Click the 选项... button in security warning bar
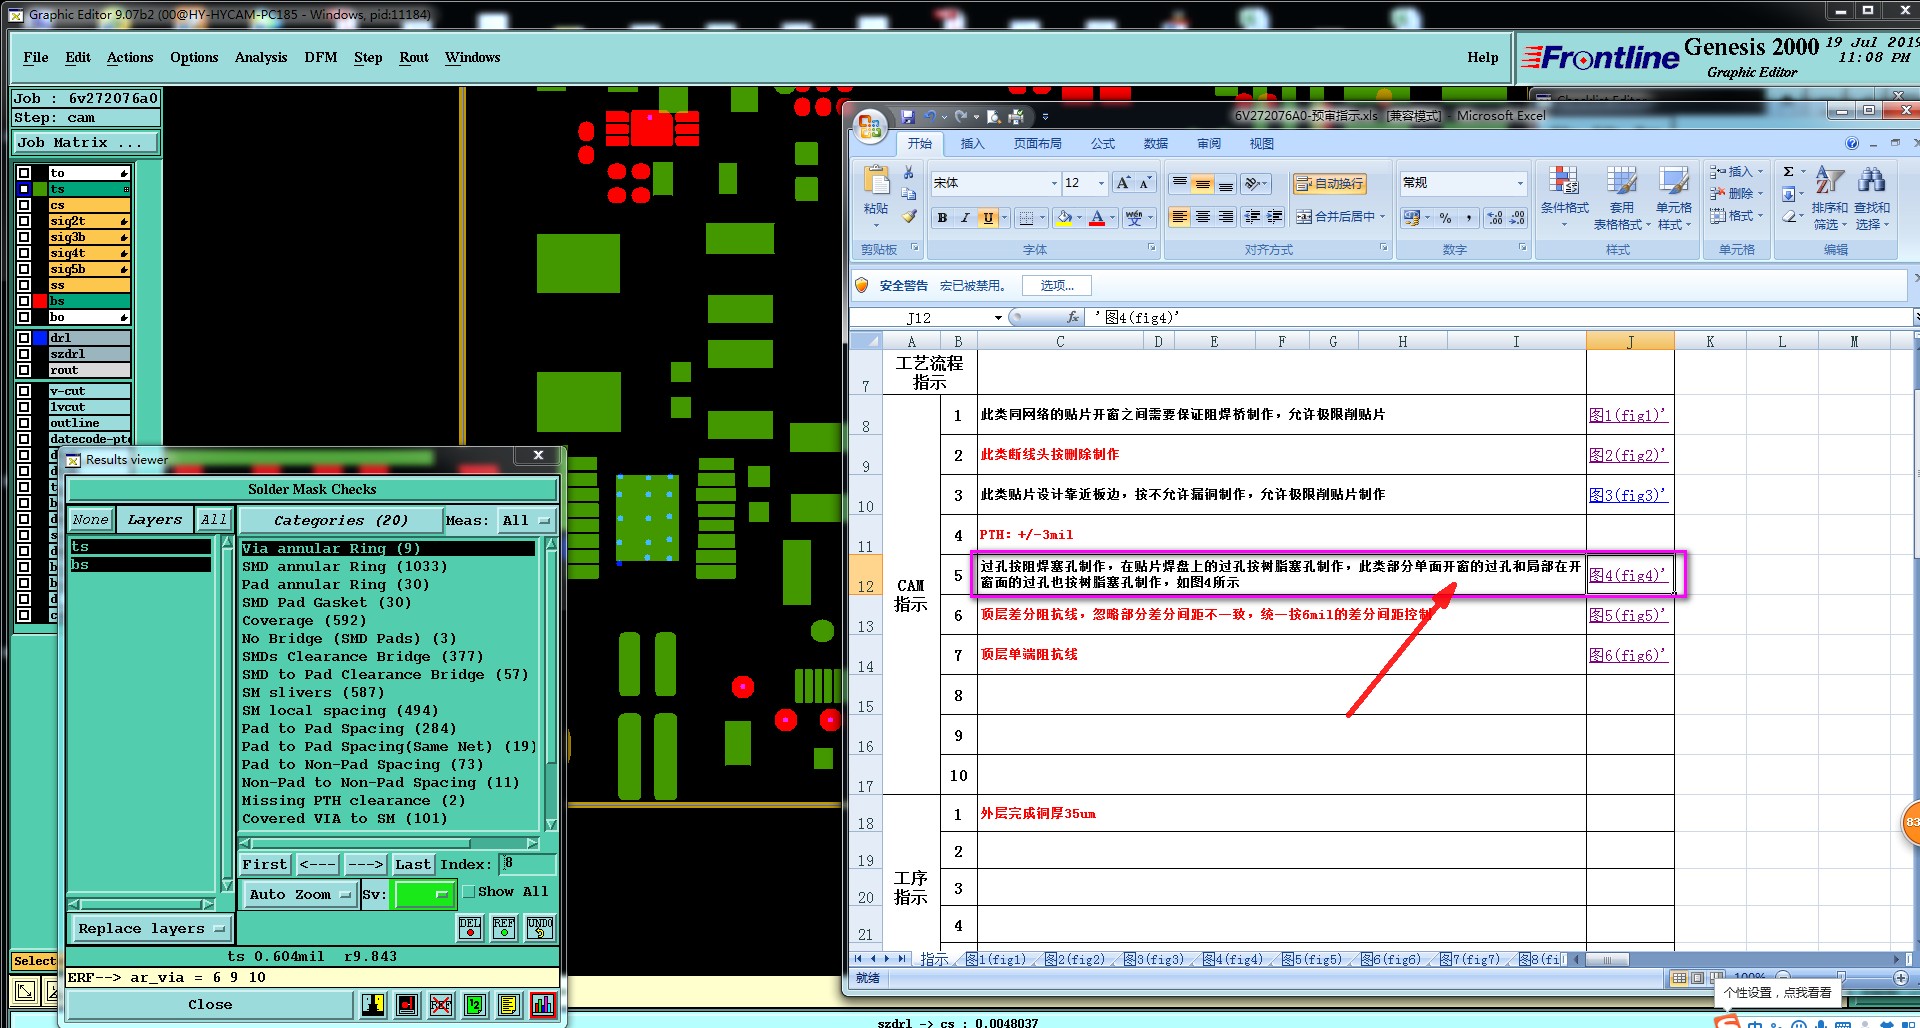The width and height of the screenshot is (1920, 1028). (x=1057, y=286)
